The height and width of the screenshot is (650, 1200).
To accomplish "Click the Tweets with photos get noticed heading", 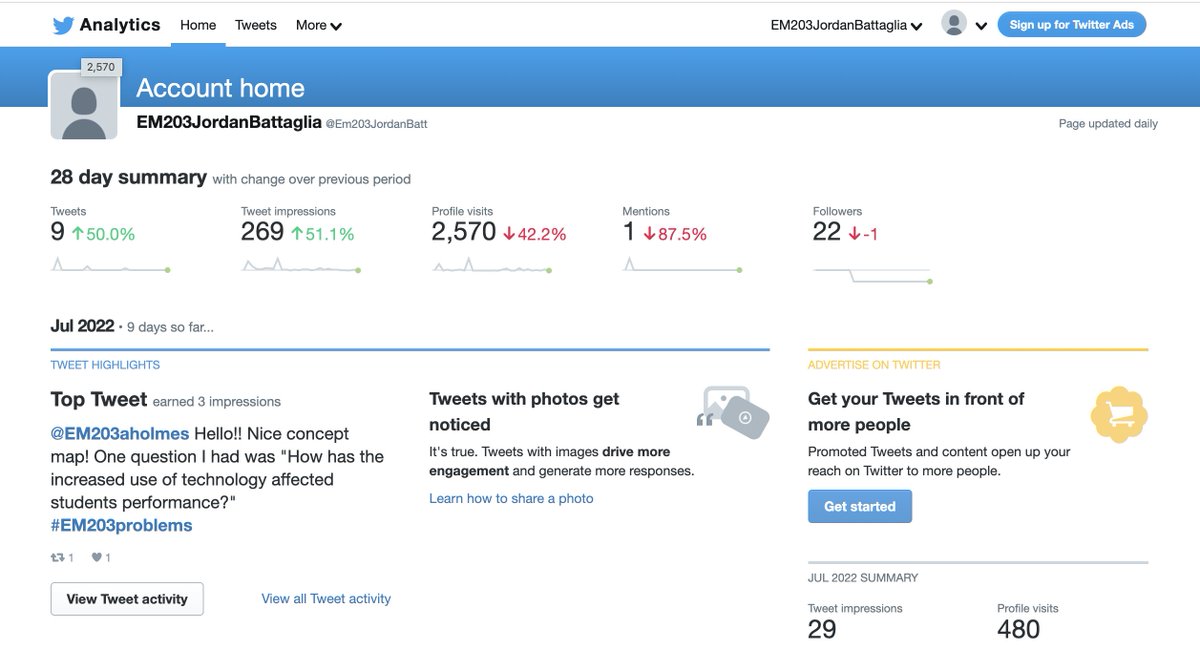I will point(524,412).
